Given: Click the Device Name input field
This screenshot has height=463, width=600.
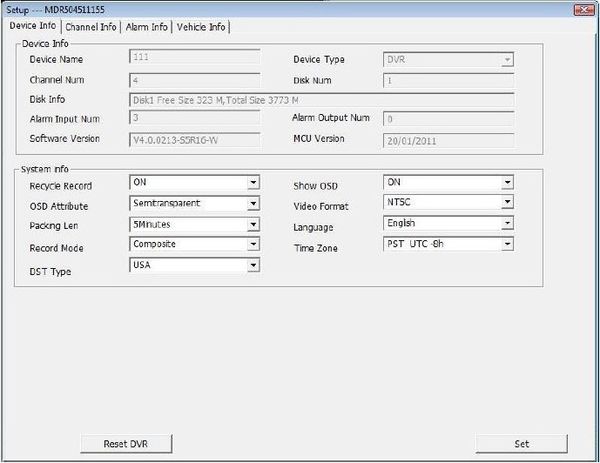Looking at the screenshot, I should pos(194,59).
